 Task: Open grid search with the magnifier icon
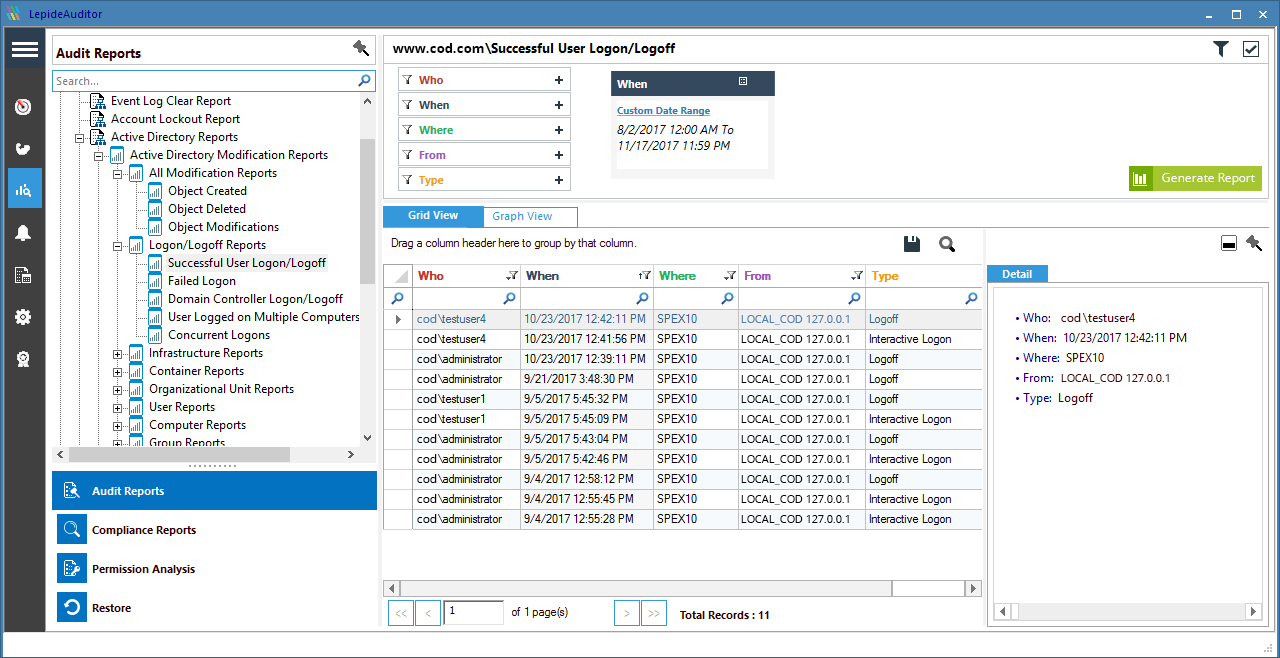point(946,244)
